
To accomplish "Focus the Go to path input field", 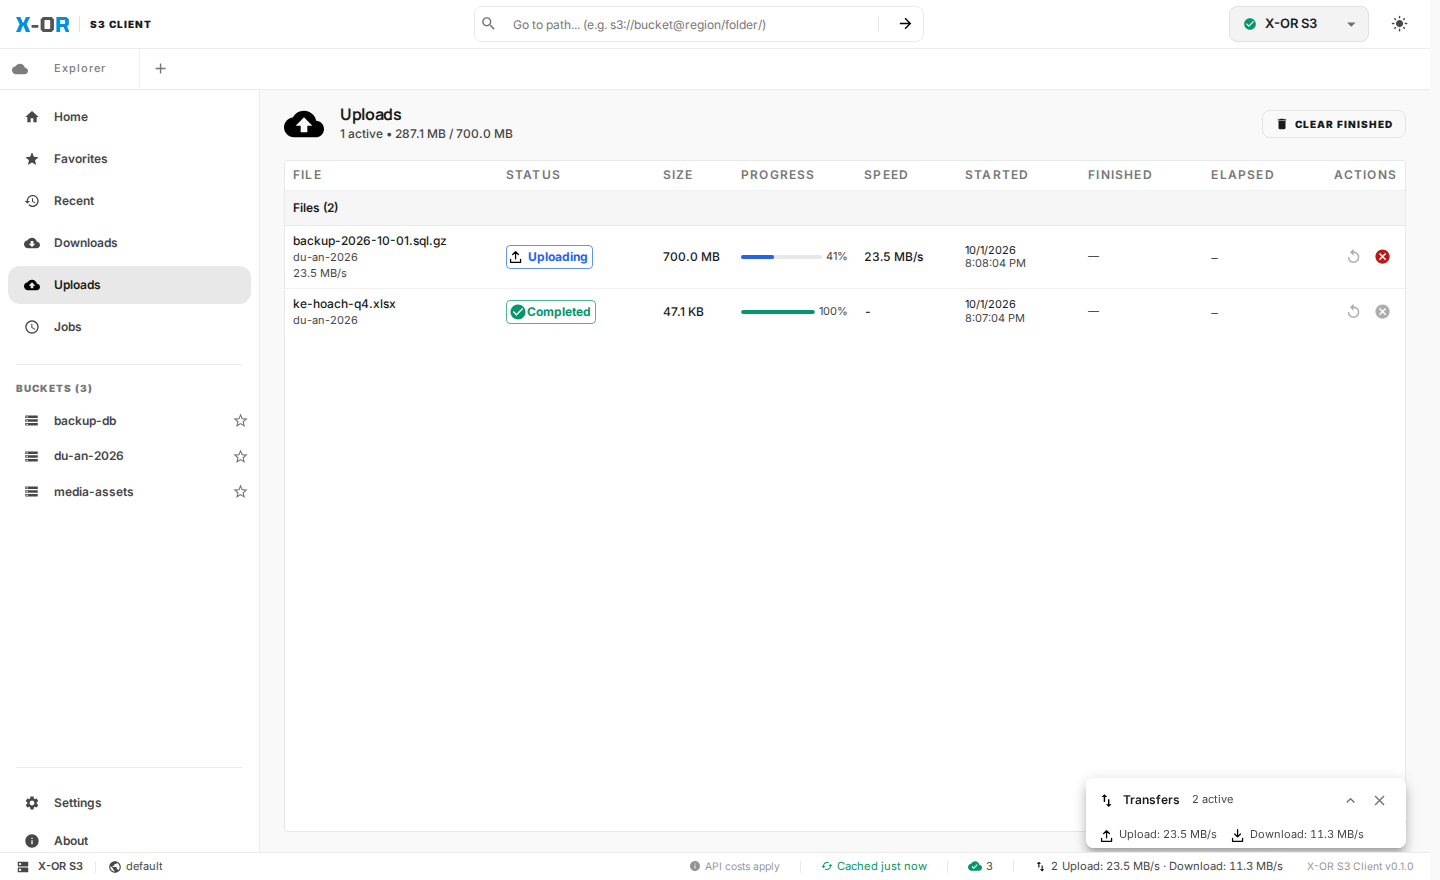I will click(690, 24).
